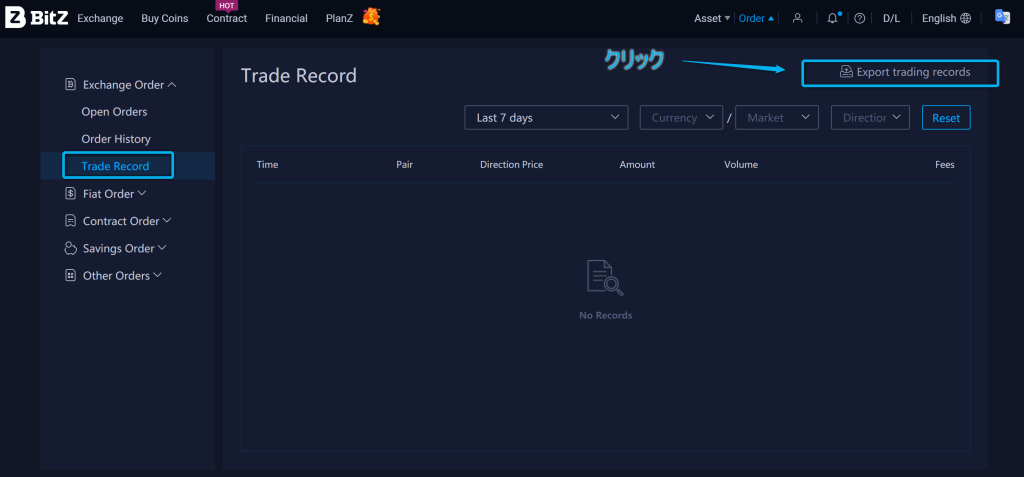Expand the Fiat Order section
Viewport: 1024px width, 477px height.
point(113,194)
